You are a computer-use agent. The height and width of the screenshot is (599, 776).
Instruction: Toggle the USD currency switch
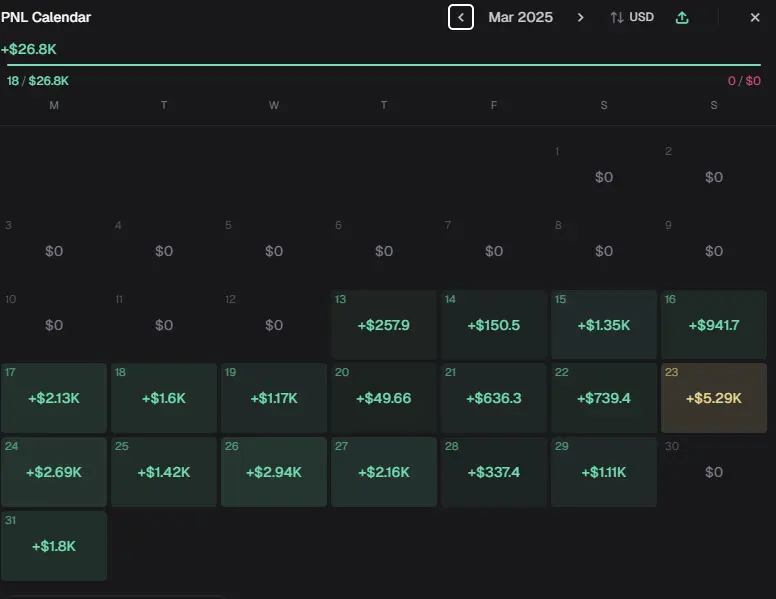coord(632,17)
